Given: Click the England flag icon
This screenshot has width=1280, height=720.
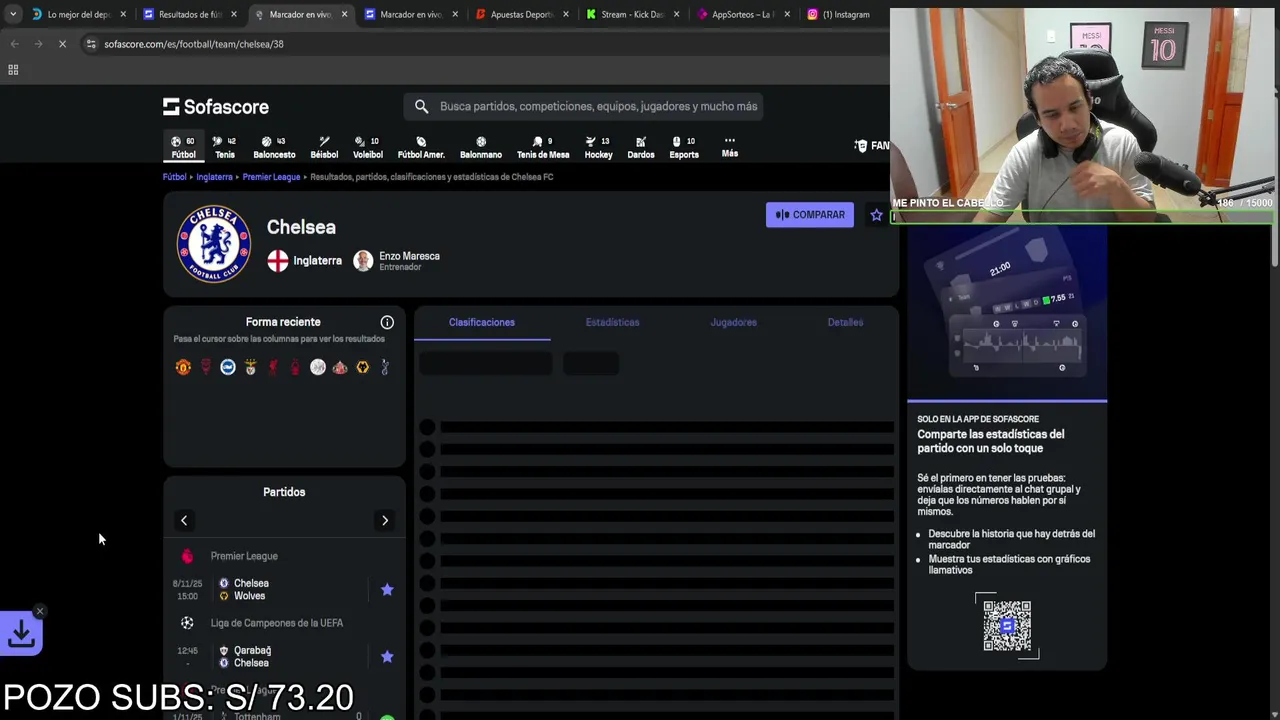Looking at the screenshot, I should tap(278, 261).
